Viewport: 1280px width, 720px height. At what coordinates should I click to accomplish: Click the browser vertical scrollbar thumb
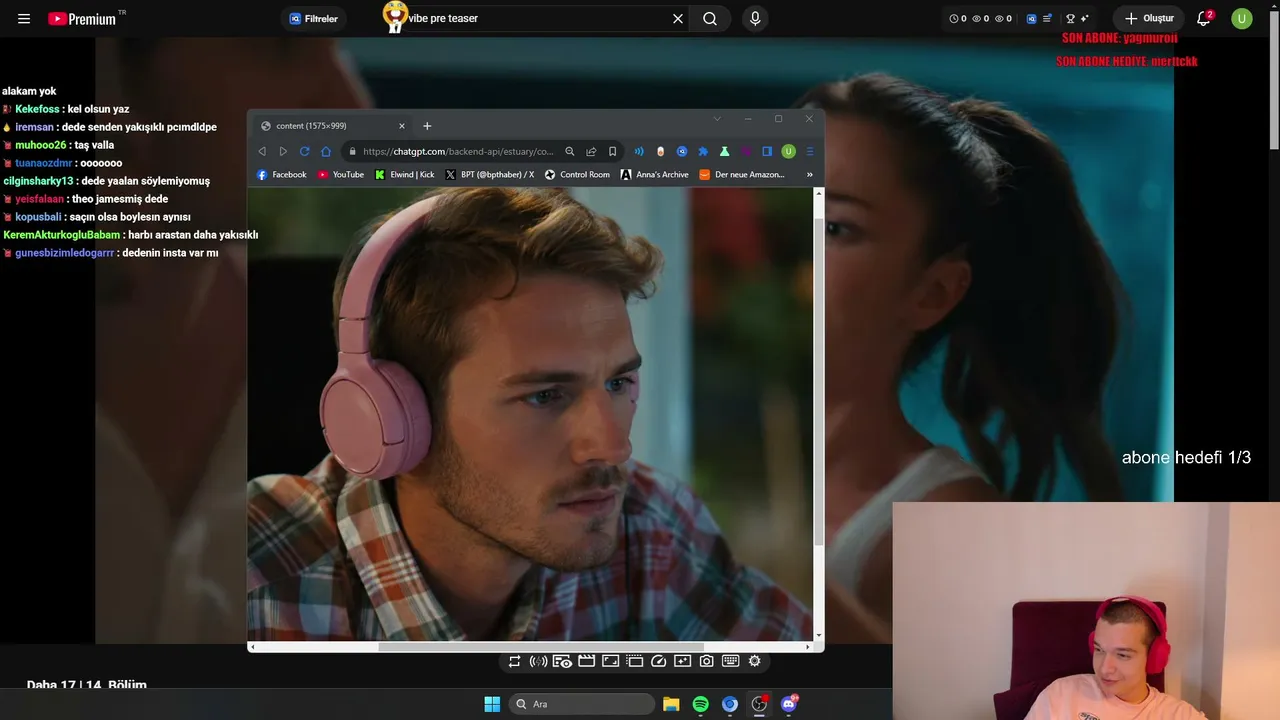pos(819,382)
